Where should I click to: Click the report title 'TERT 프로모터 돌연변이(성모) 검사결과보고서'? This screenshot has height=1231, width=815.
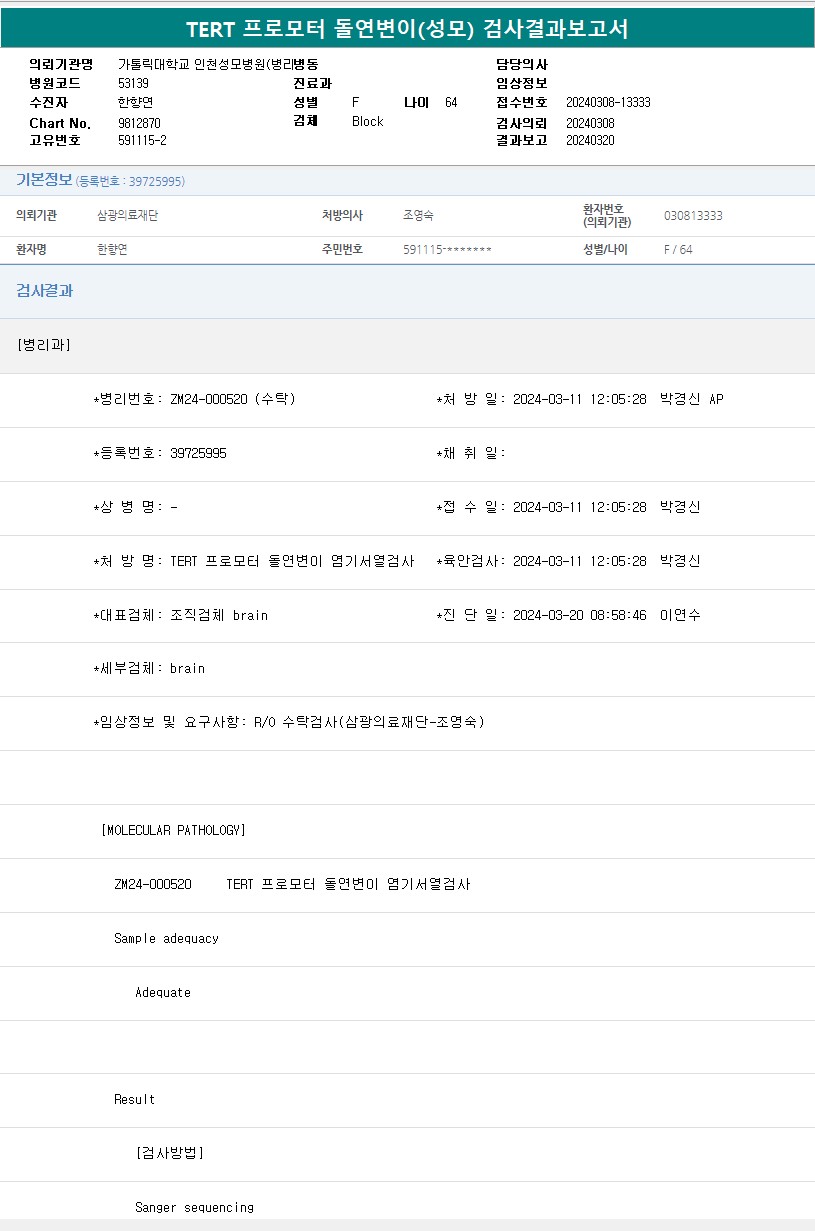point(407,29)
